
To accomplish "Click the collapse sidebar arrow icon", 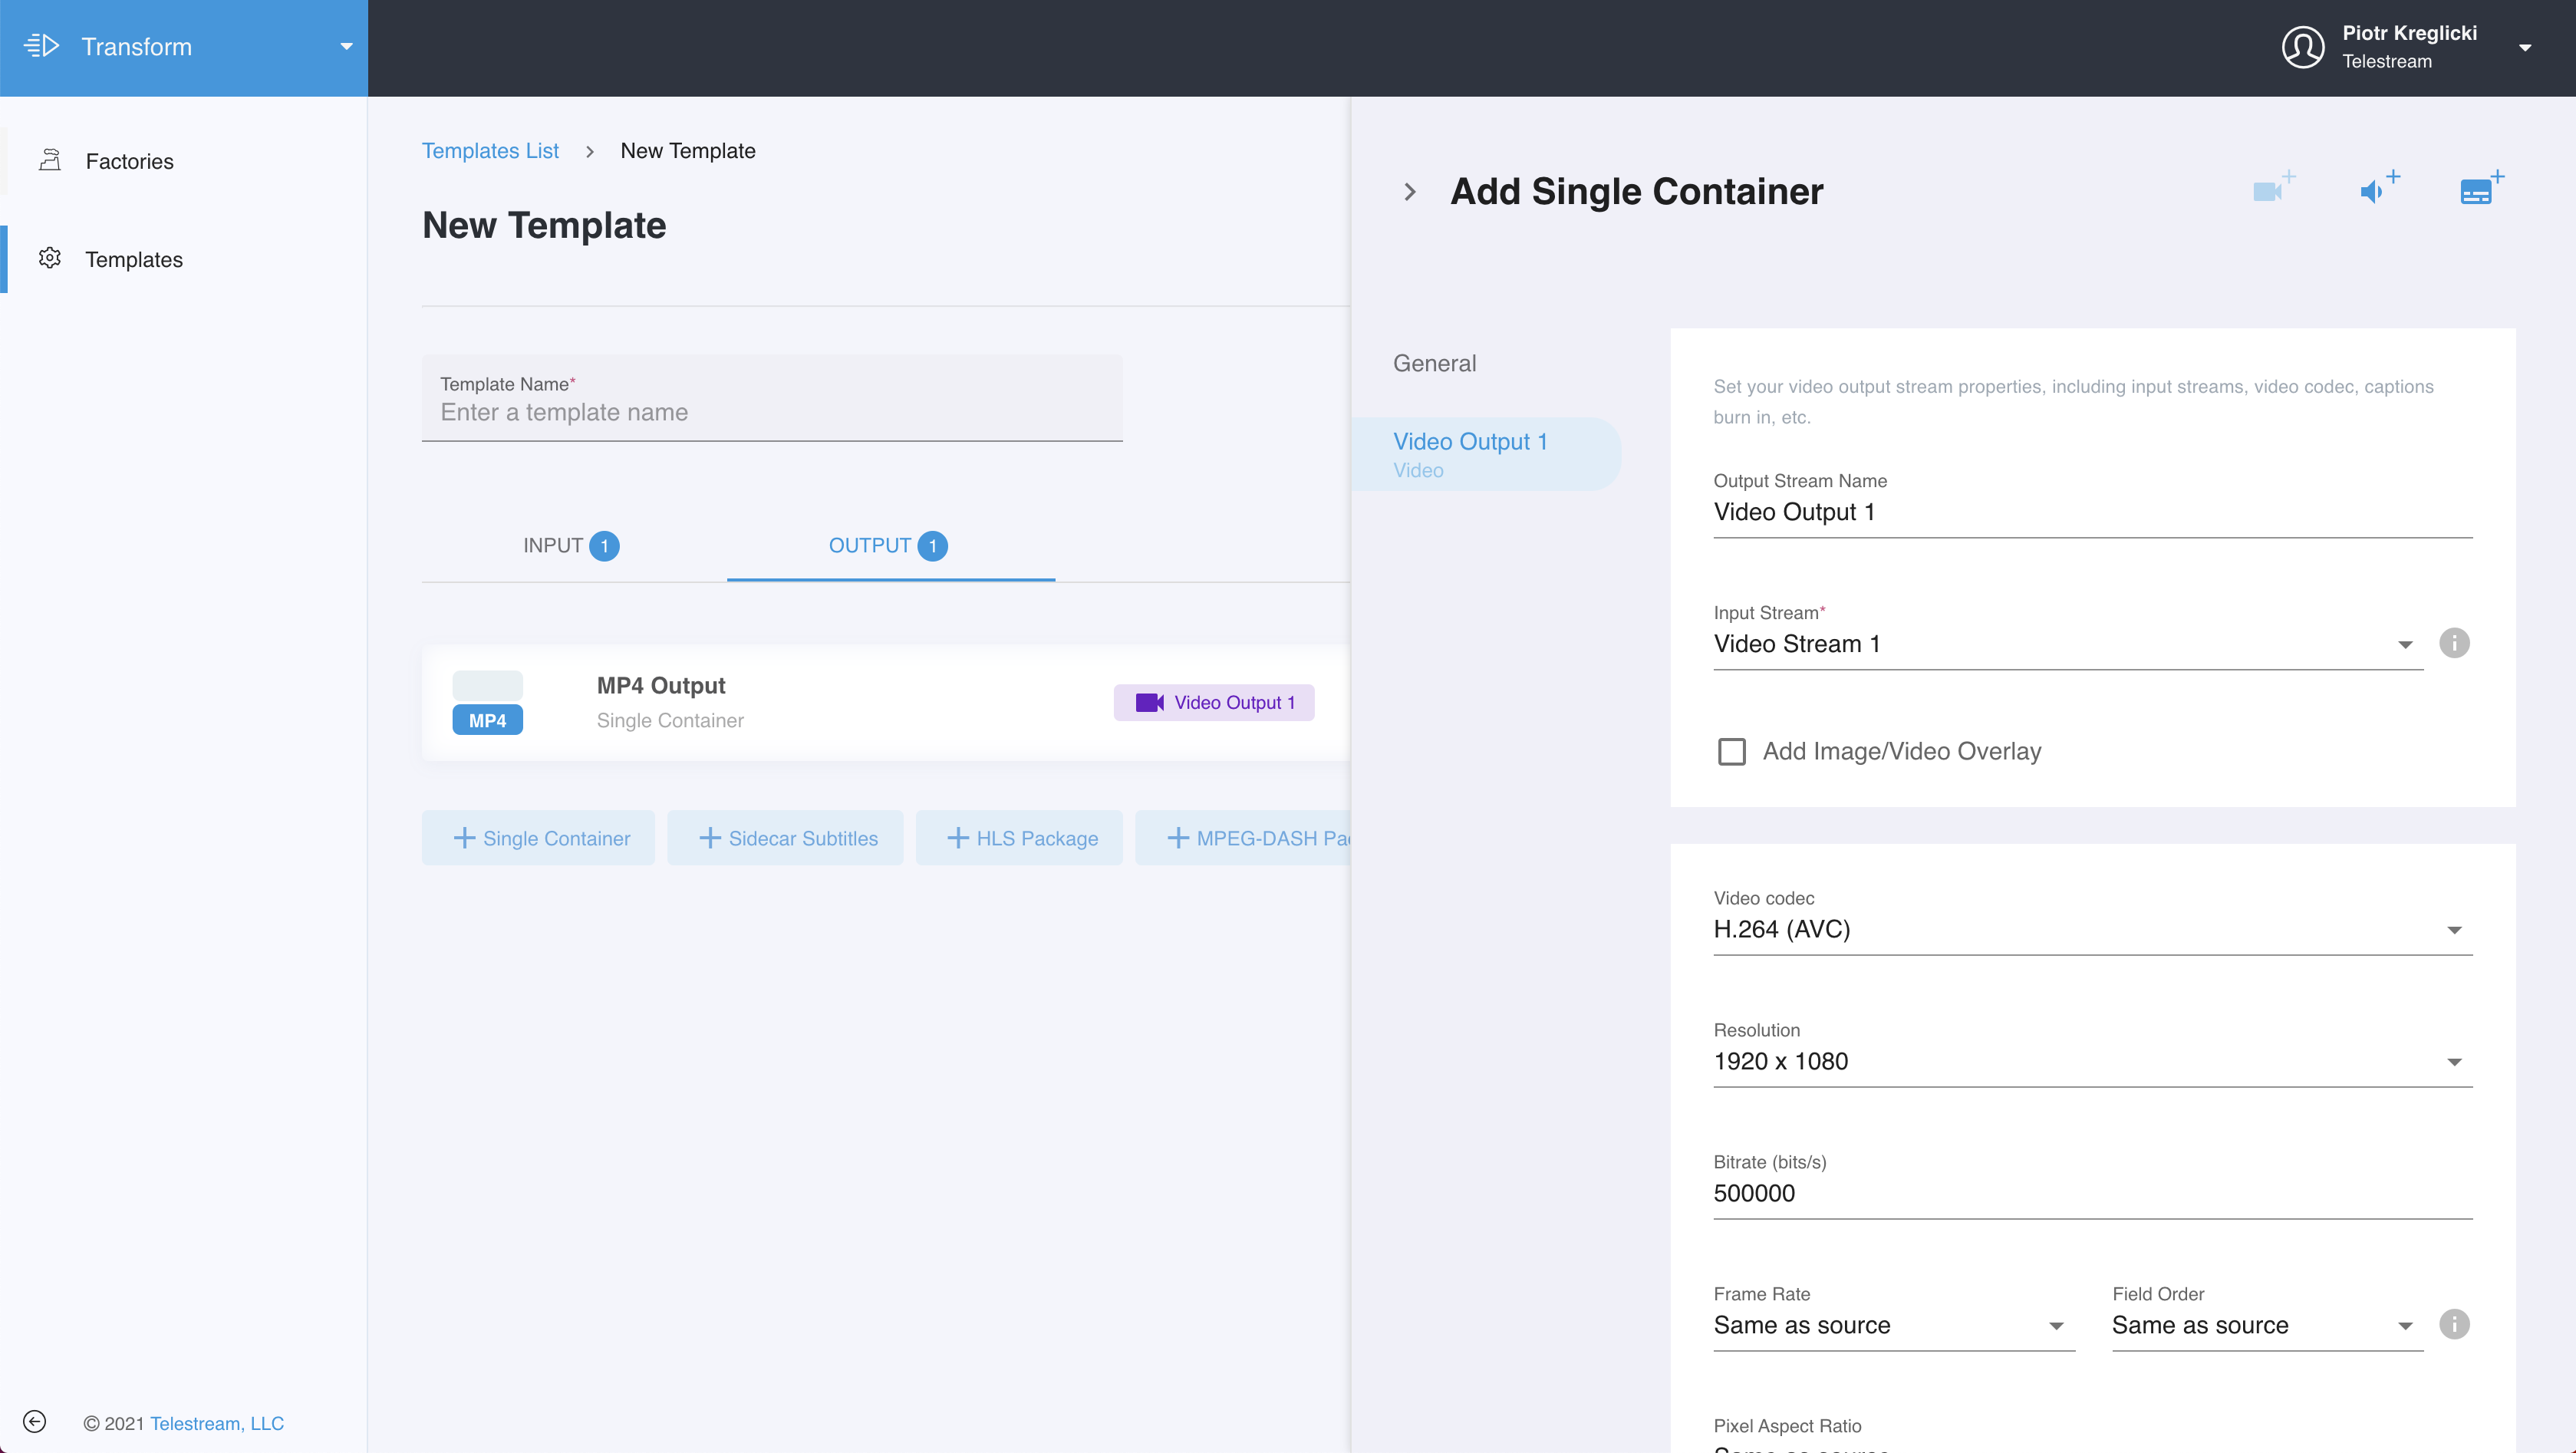I will tap(34, 1422).
